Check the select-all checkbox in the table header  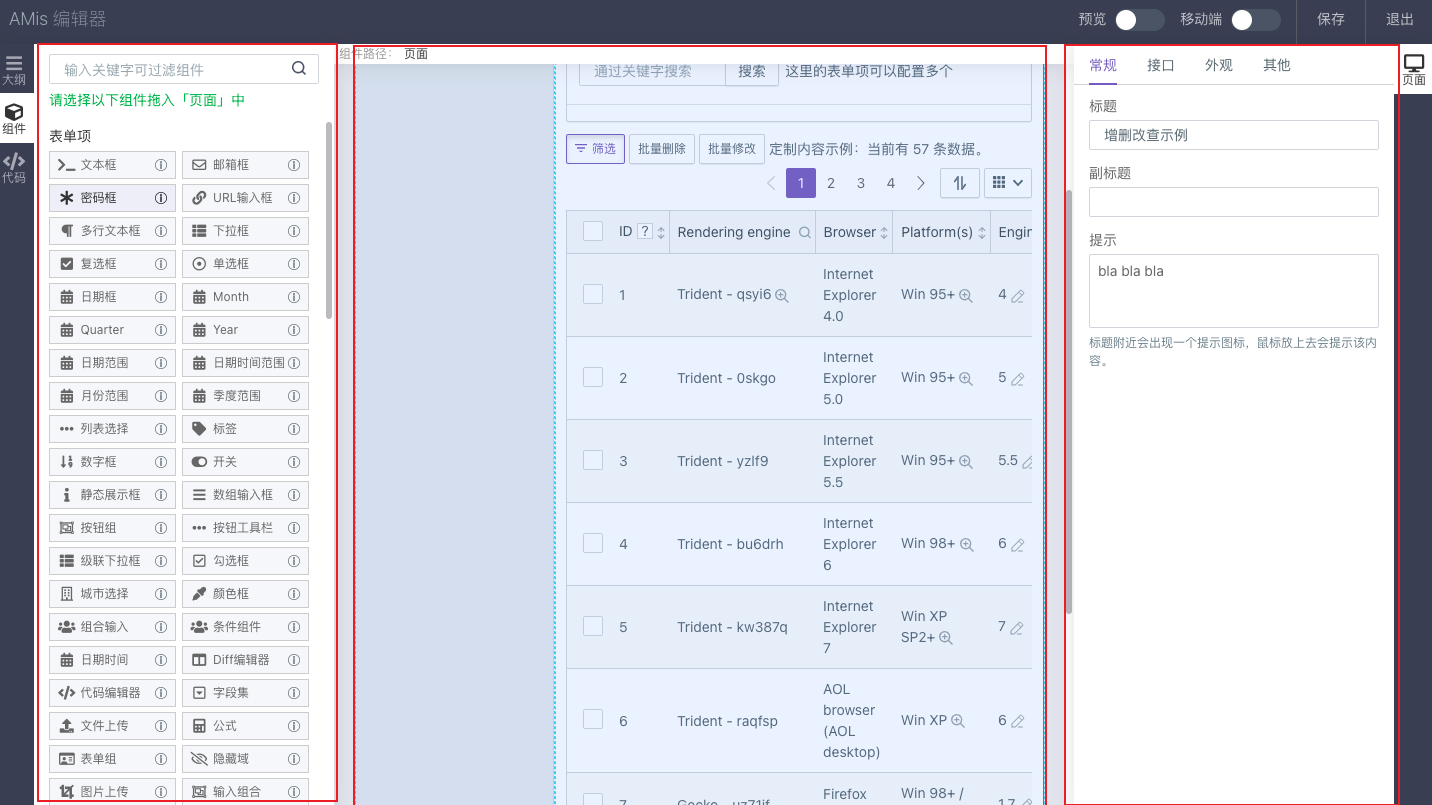click(592, 230)
